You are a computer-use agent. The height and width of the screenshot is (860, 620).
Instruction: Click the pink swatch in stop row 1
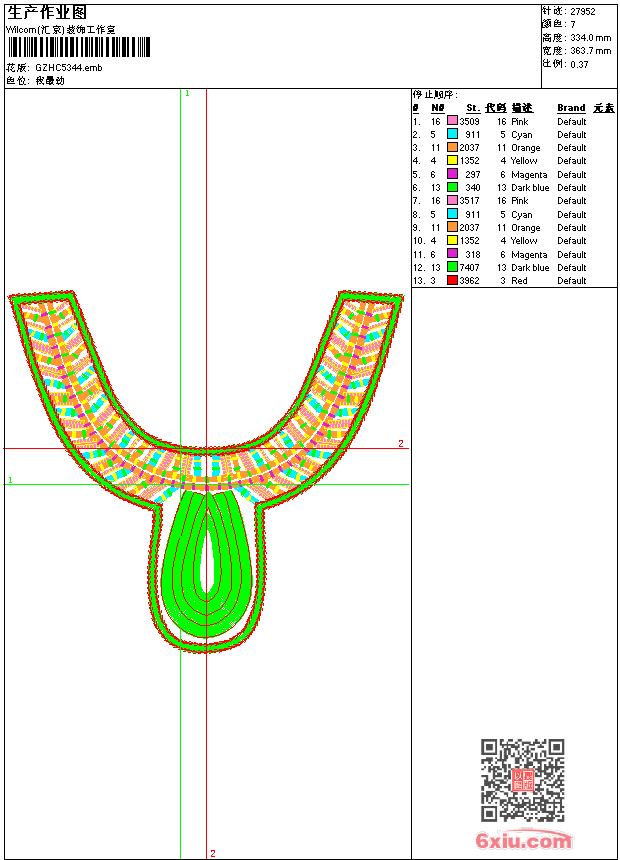click(452, 121)
